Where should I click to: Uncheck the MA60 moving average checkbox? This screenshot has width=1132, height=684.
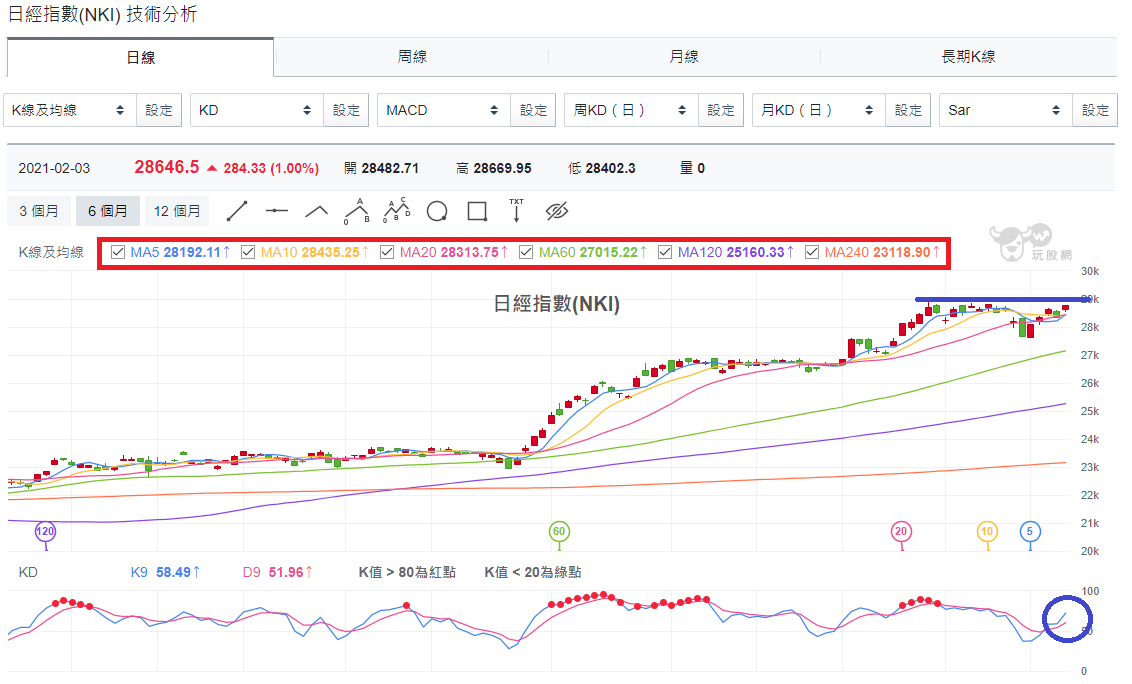[x=526, y=252]
